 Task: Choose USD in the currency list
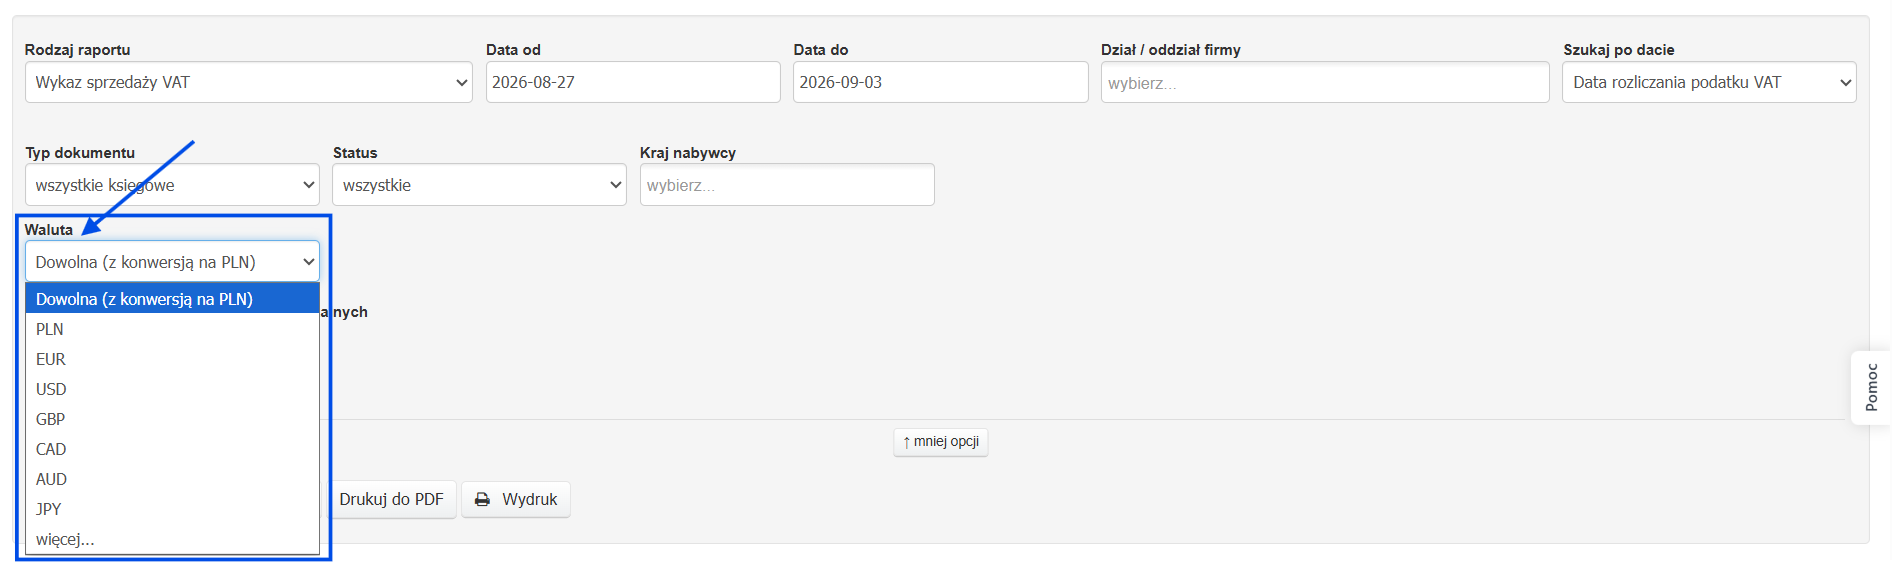172,389
